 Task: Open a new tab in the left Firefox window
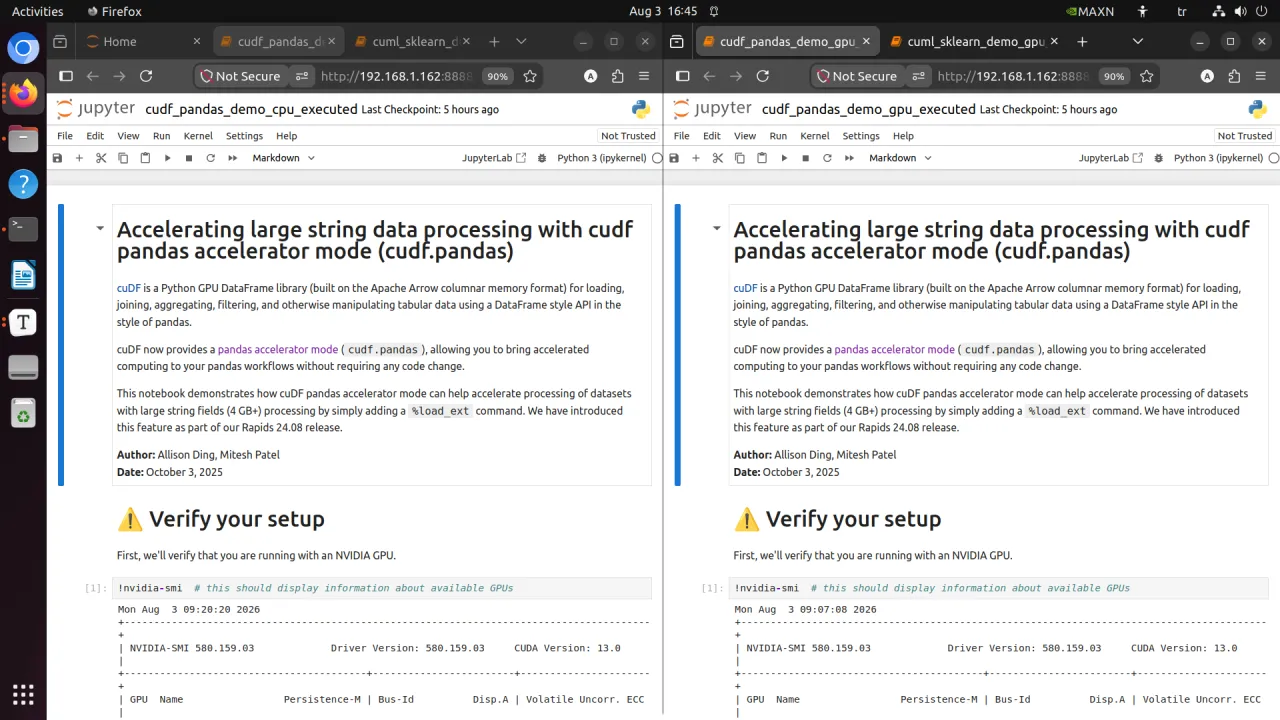coord(494,42)
